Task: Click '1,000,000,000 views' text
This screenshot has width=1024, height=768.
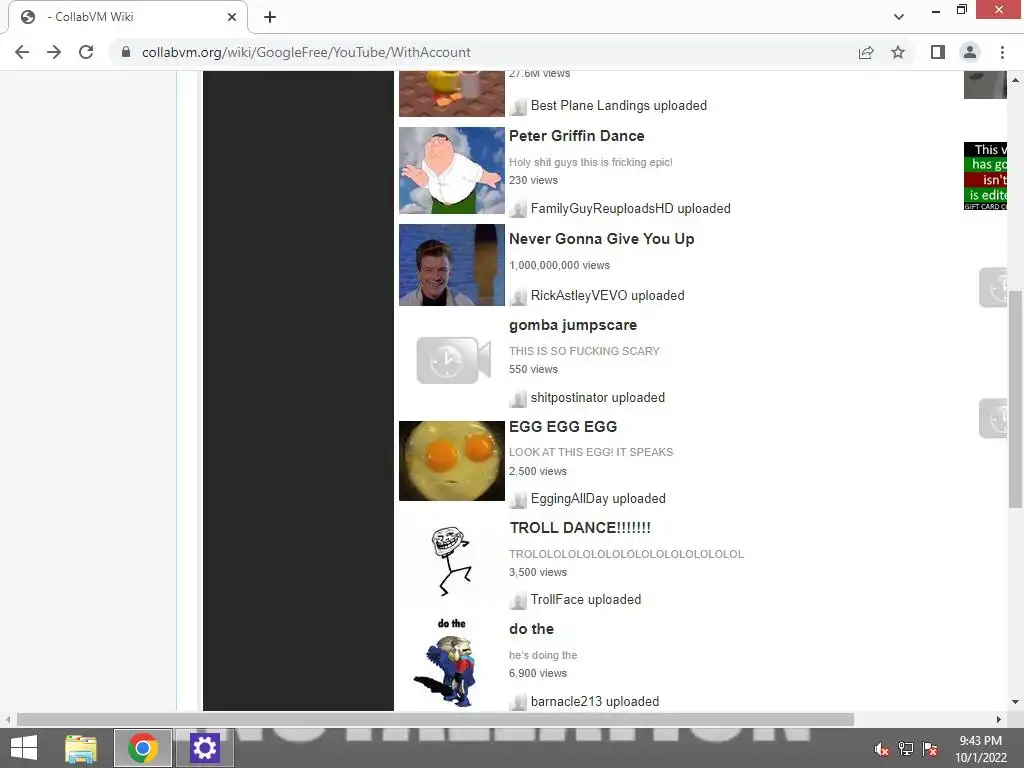Action: tap(559, 265)
